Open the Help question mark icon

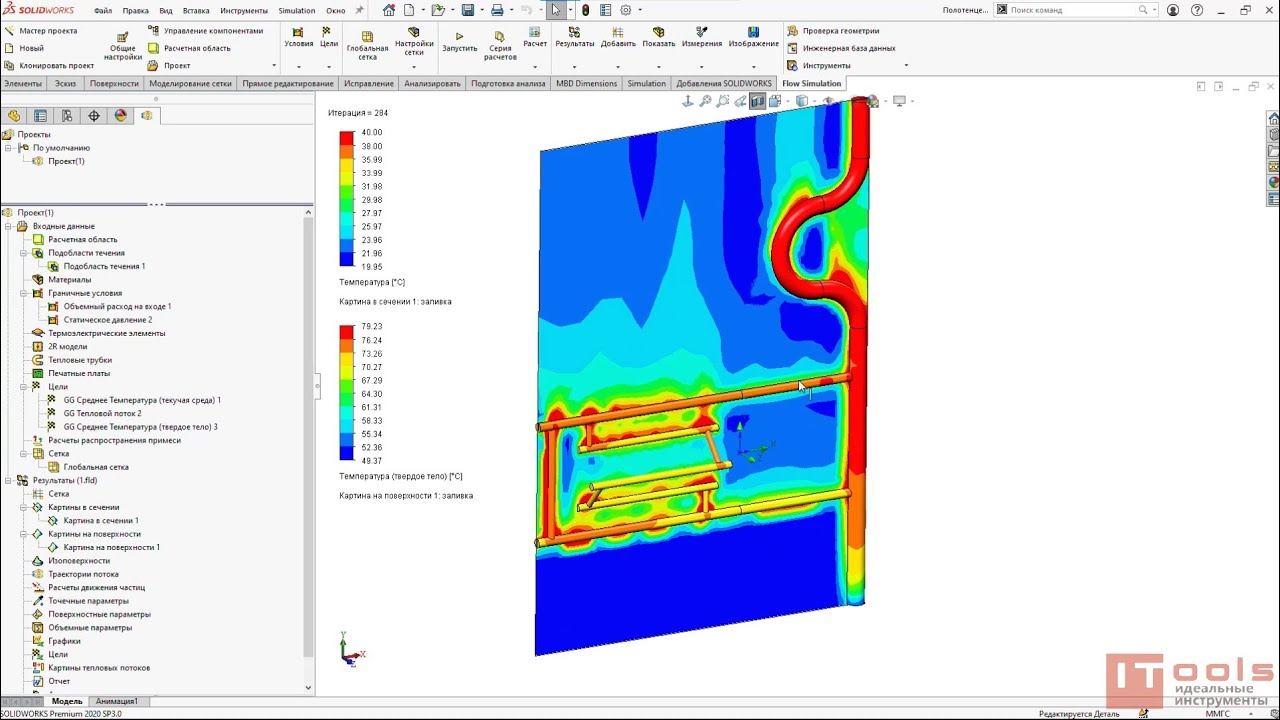tap(1197, 10)
